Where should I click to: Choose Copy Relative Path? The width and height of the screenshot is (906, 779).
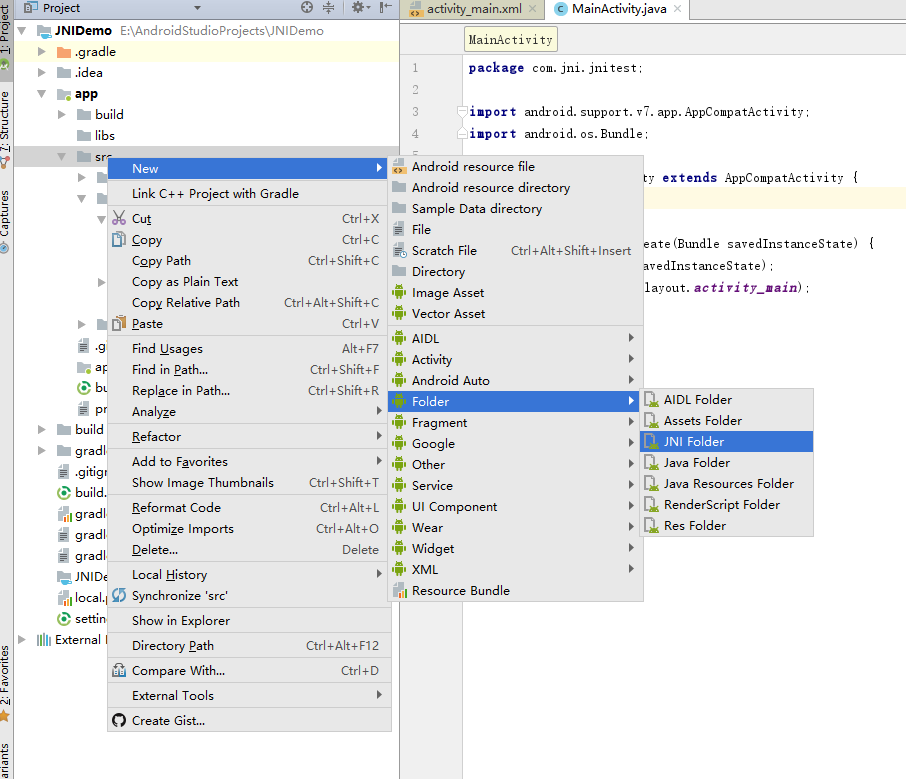[x=247, y=303]
